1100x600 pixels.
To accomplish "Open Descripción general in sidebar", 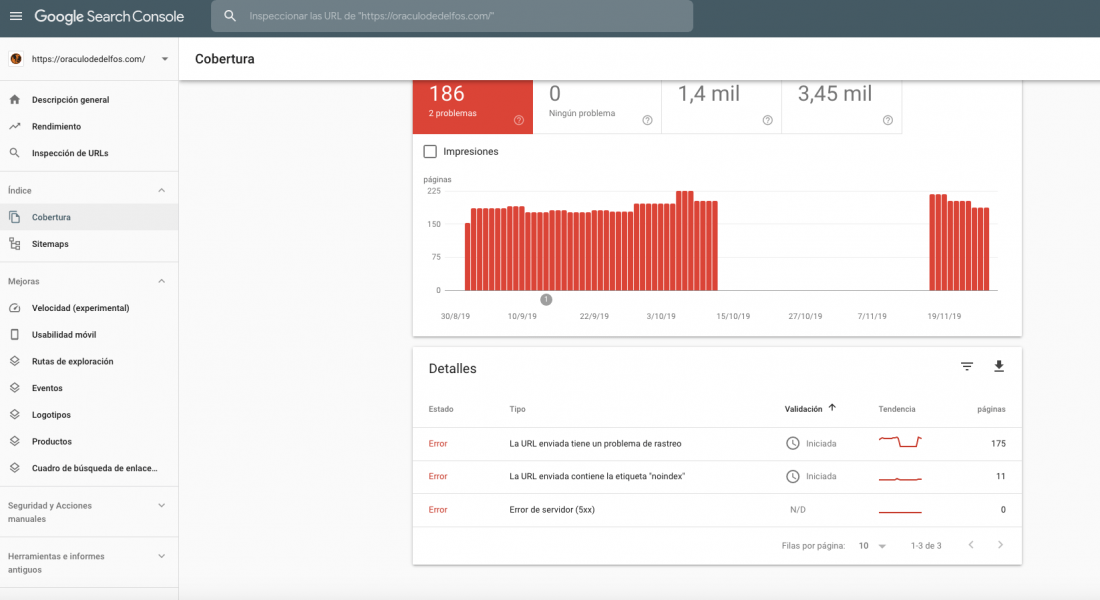I will coord(89,100).
